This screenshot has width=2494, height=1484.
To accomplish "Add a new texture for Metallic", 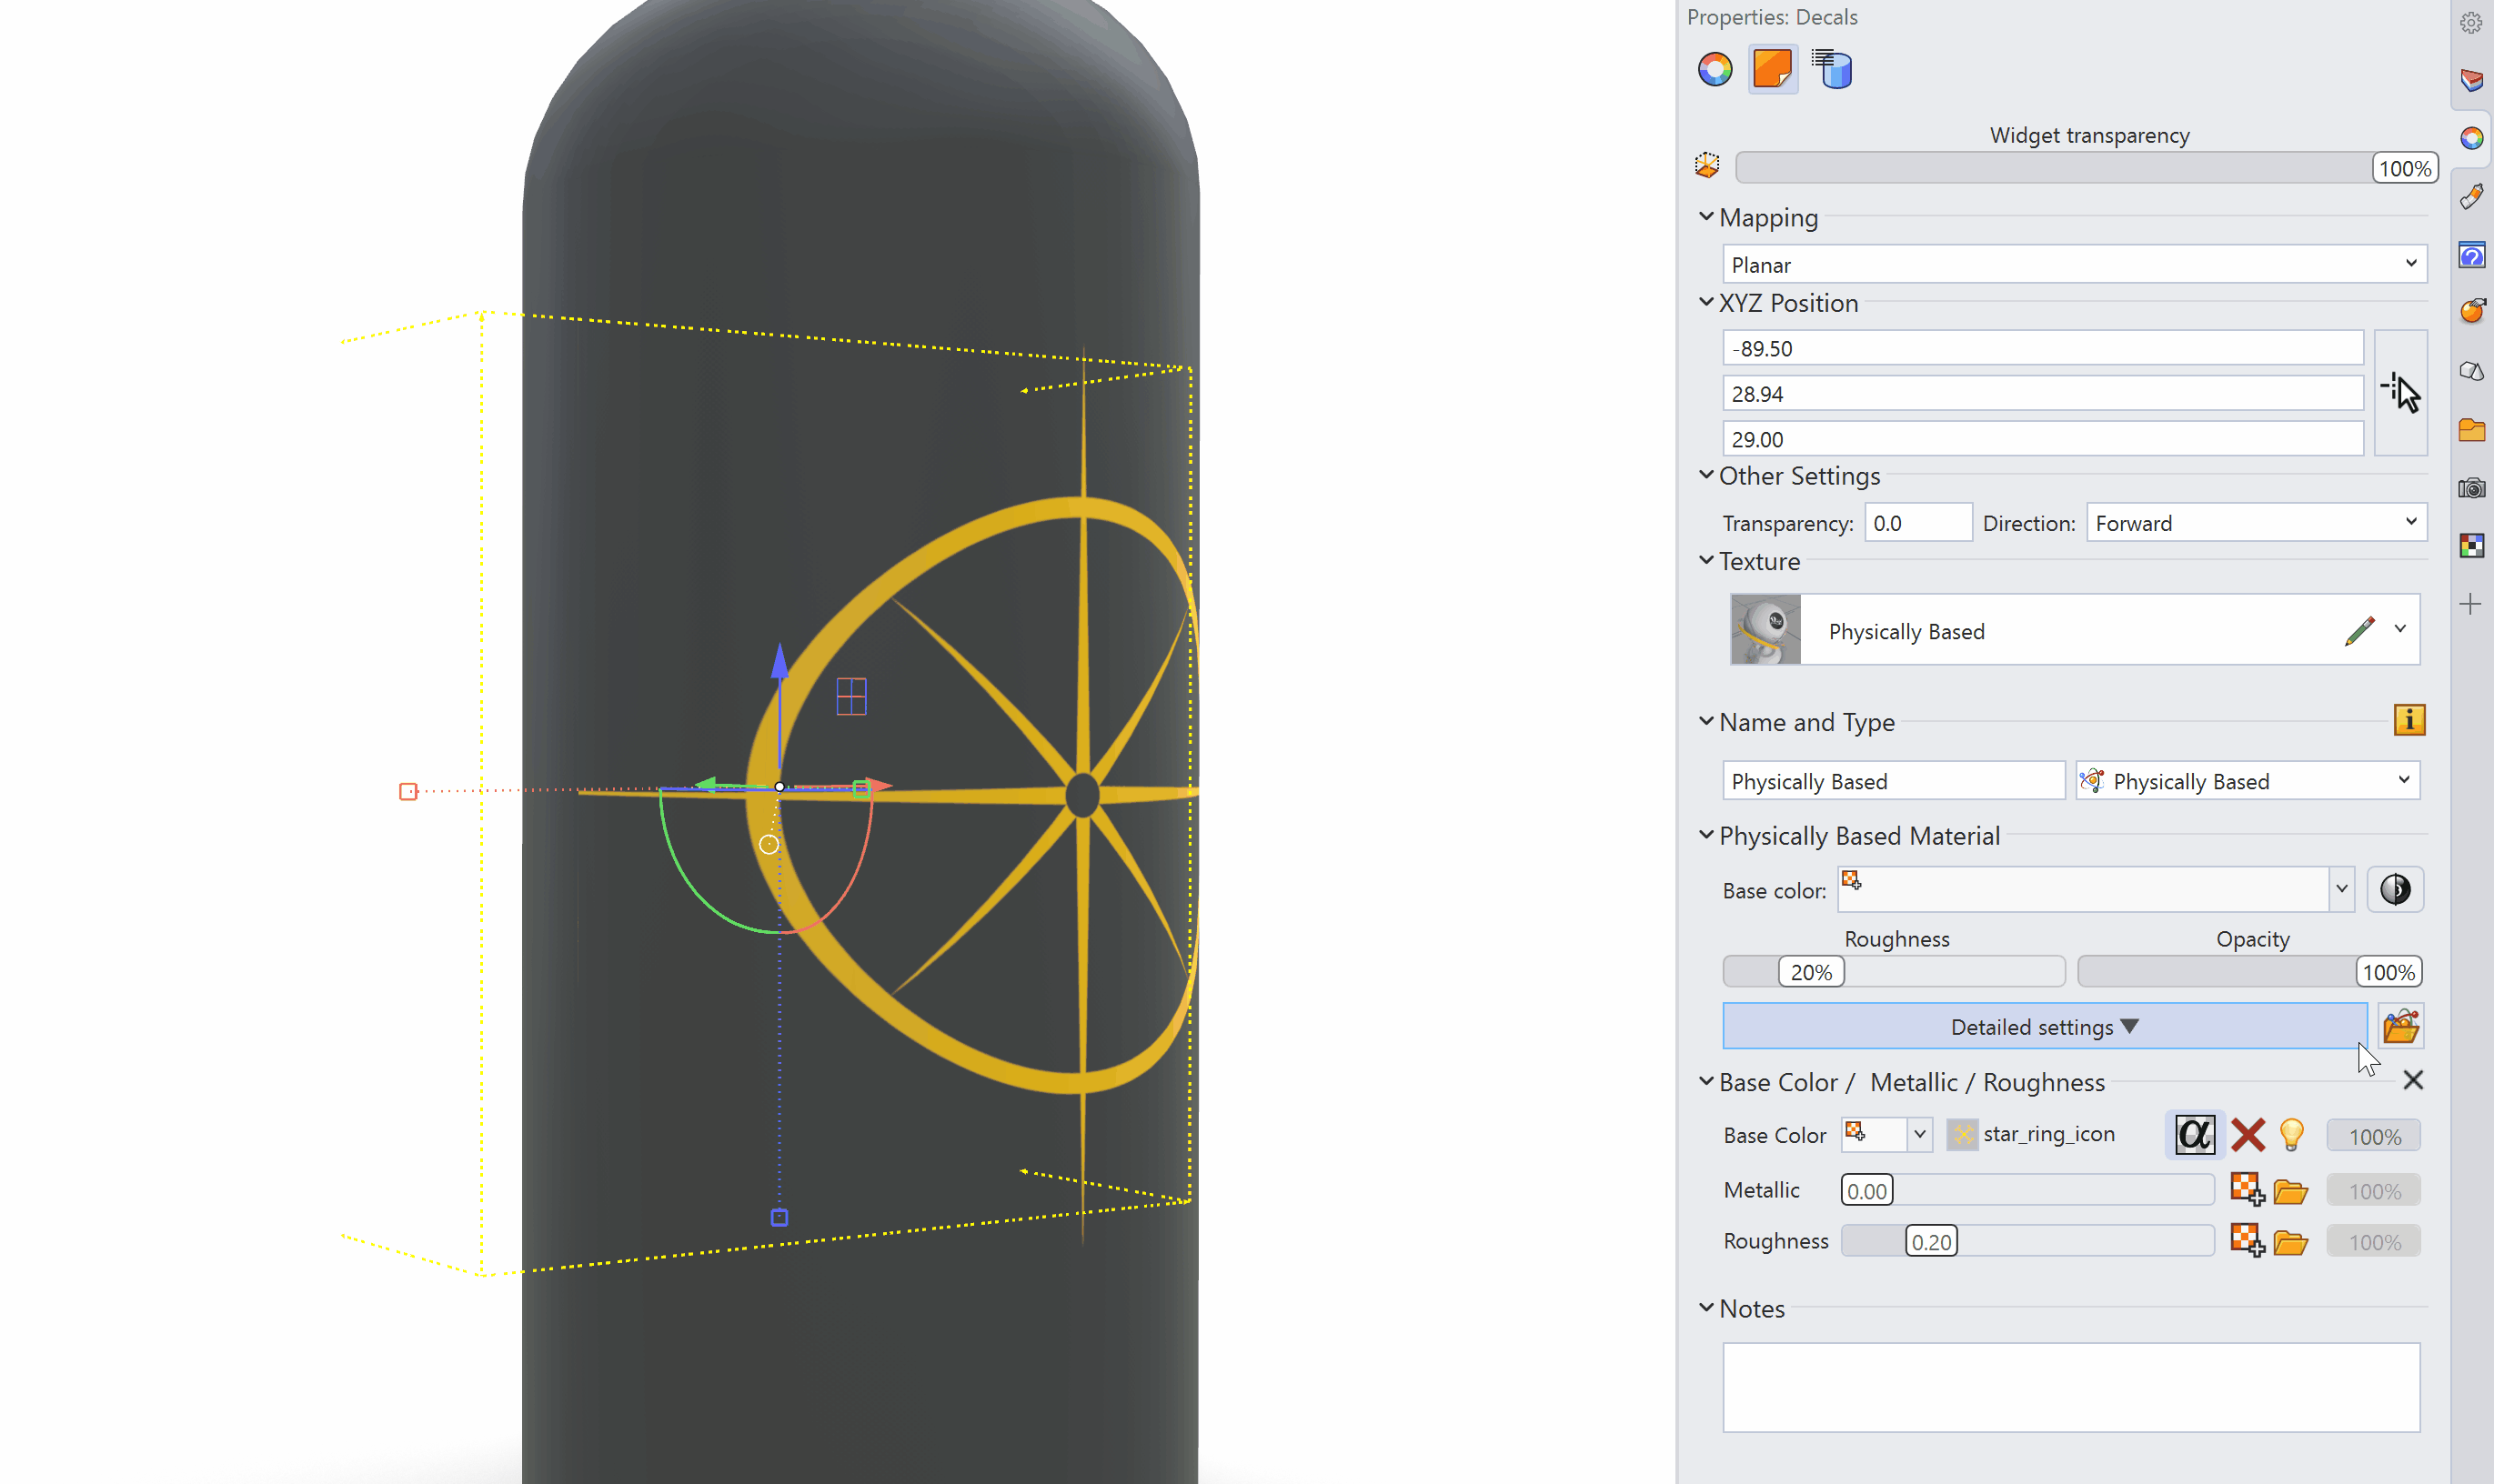I will point(2248,1190).
